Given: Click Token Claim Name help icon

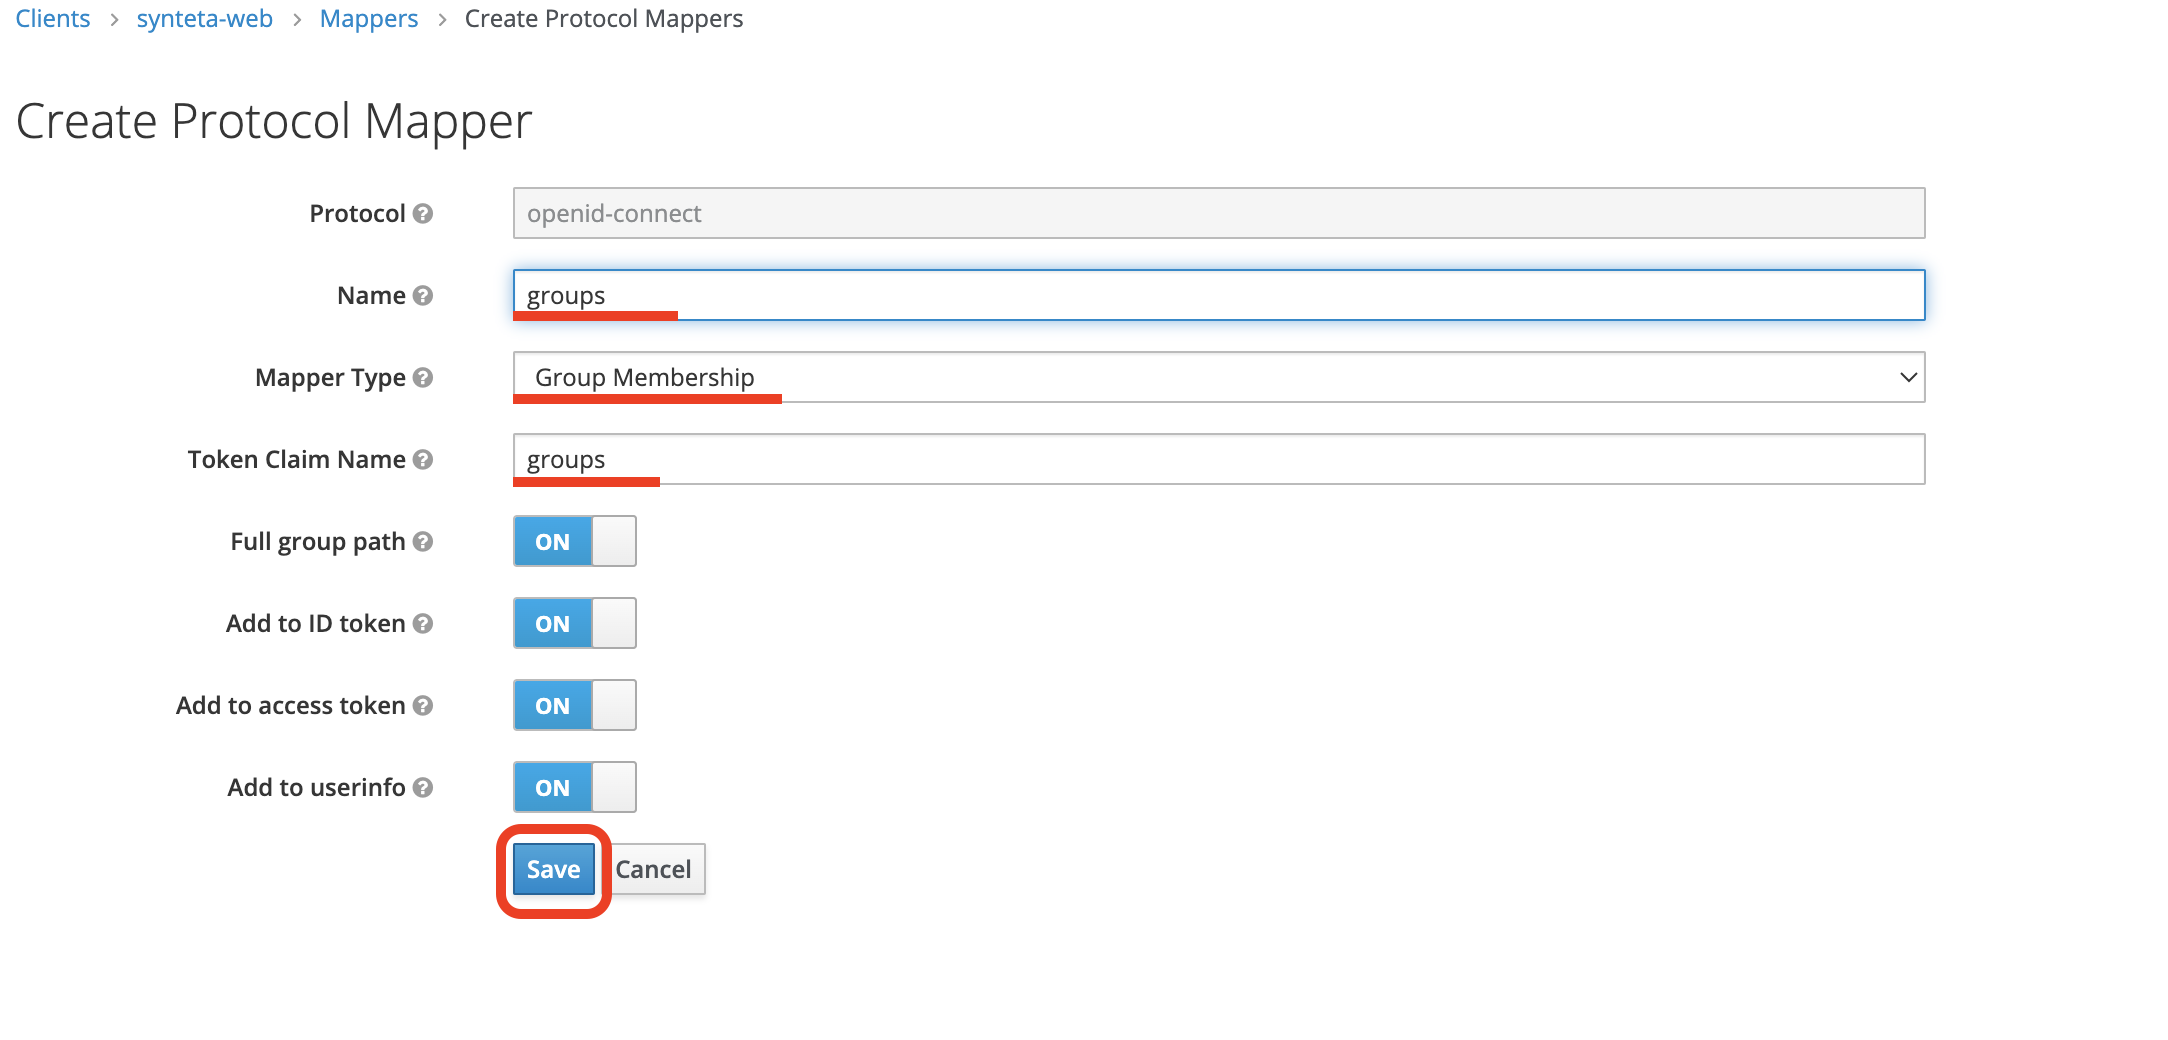Looking at the screenshot, I should click(x=423, y=460).
